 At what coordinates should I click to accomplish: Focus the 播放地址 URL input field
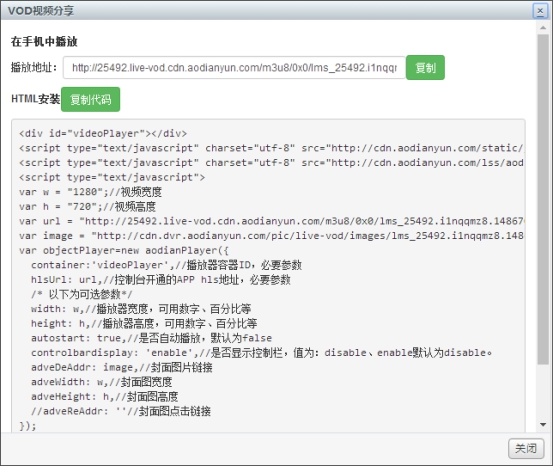[x=234, y=67]
